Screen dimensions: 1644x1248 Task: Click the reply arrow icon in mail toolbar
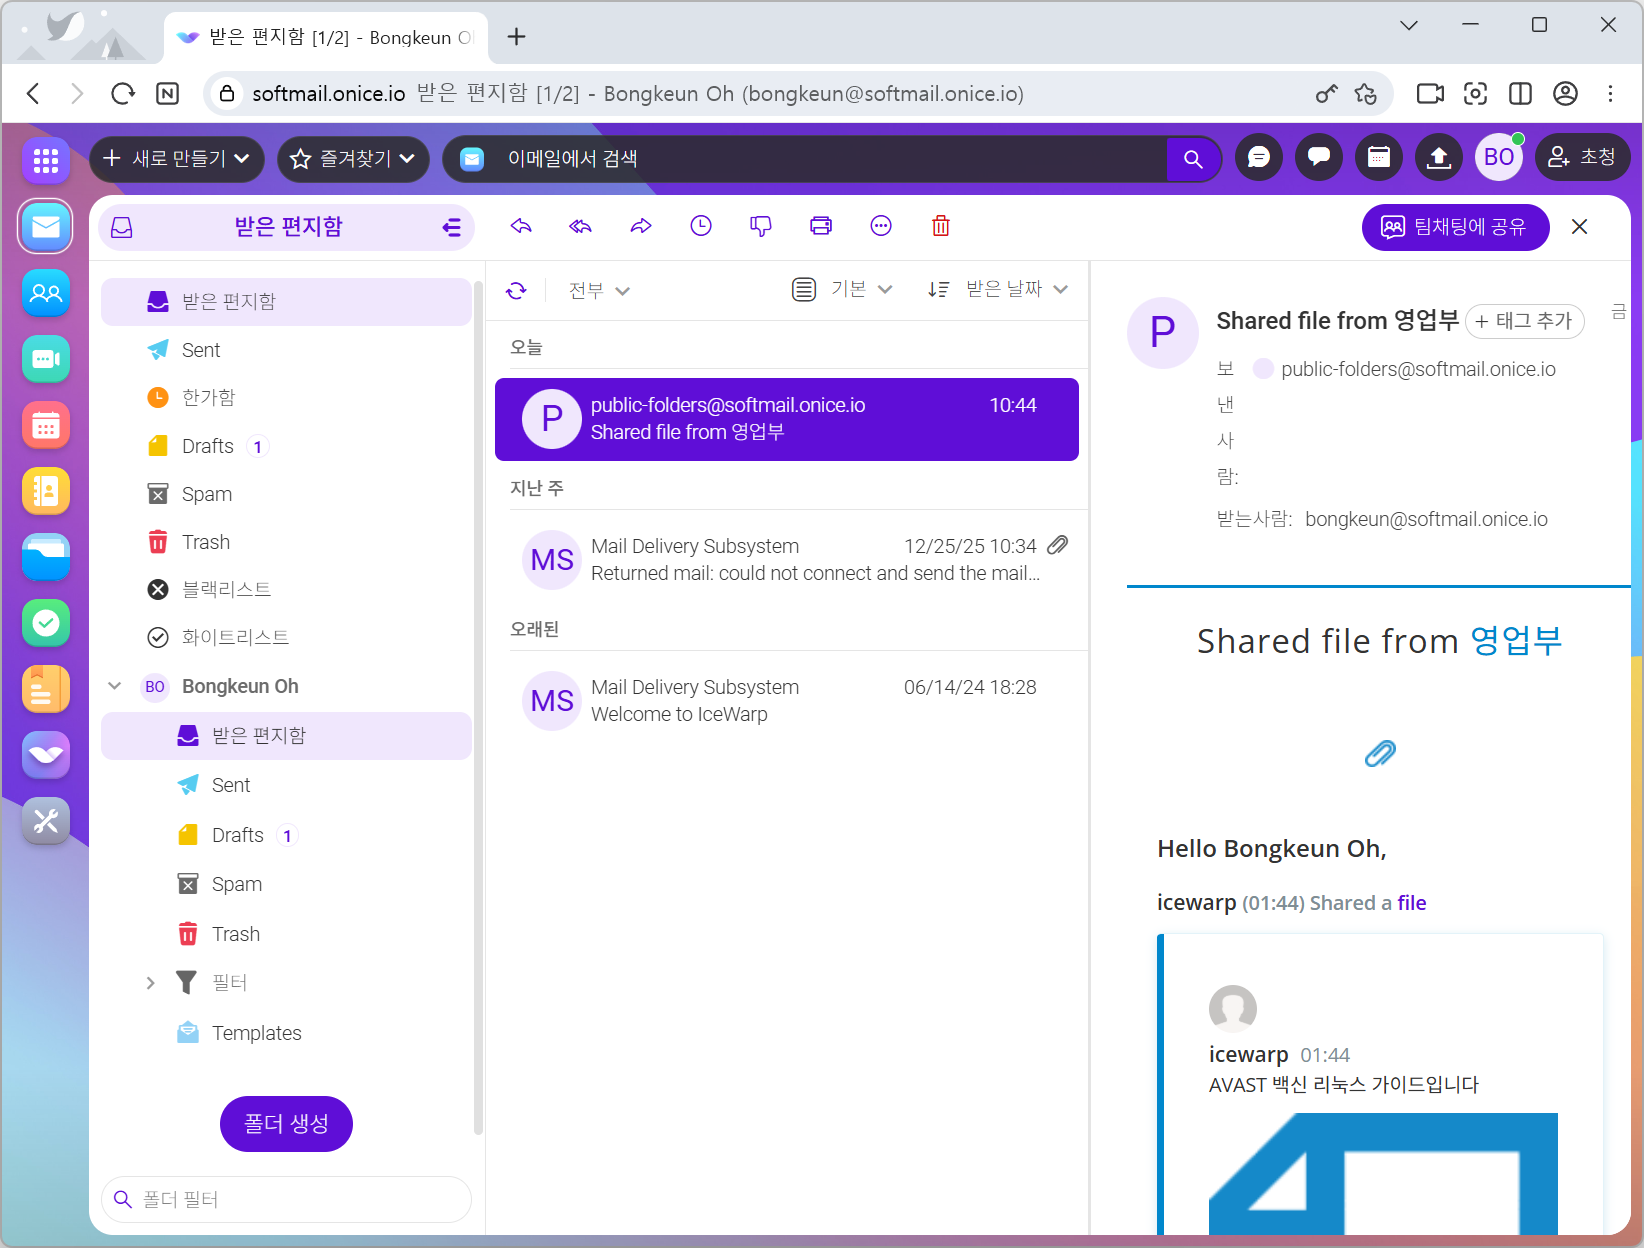tap(521, 226)
